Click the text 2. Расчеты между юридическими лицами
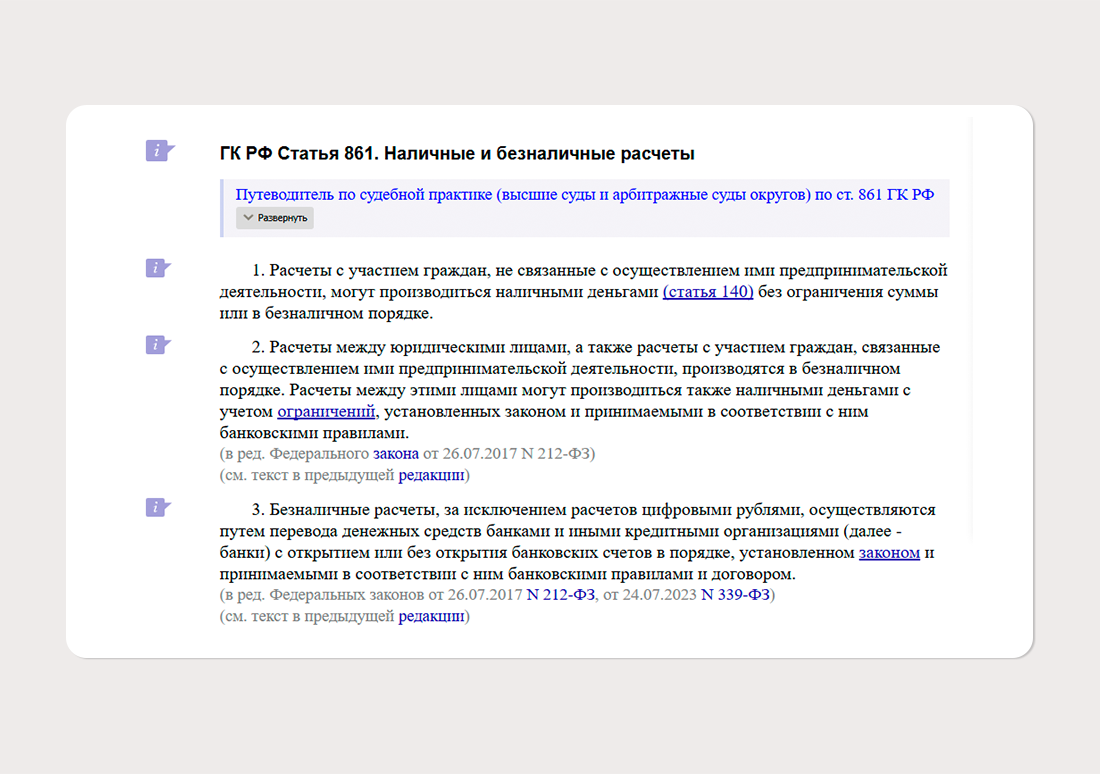The width and height of the screenshot is (1100, 774). (x=409, y=347)
